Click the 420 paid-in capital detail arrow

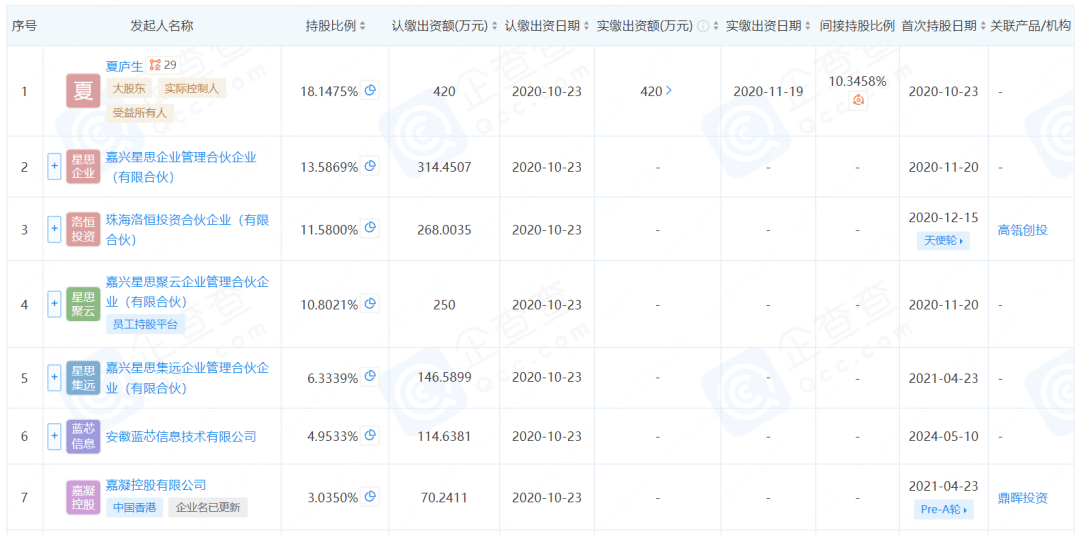(668, 91)
